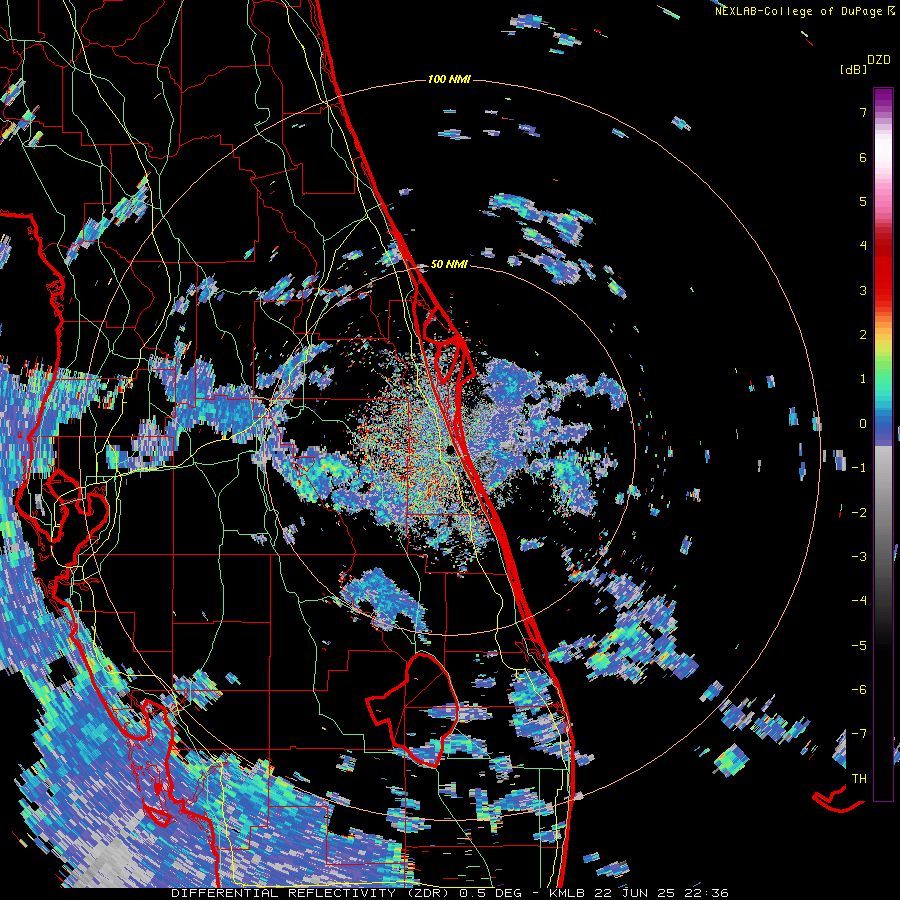900x900 pixels.
Task: Click the 1 dB tick label
Action: coord(863,379)
